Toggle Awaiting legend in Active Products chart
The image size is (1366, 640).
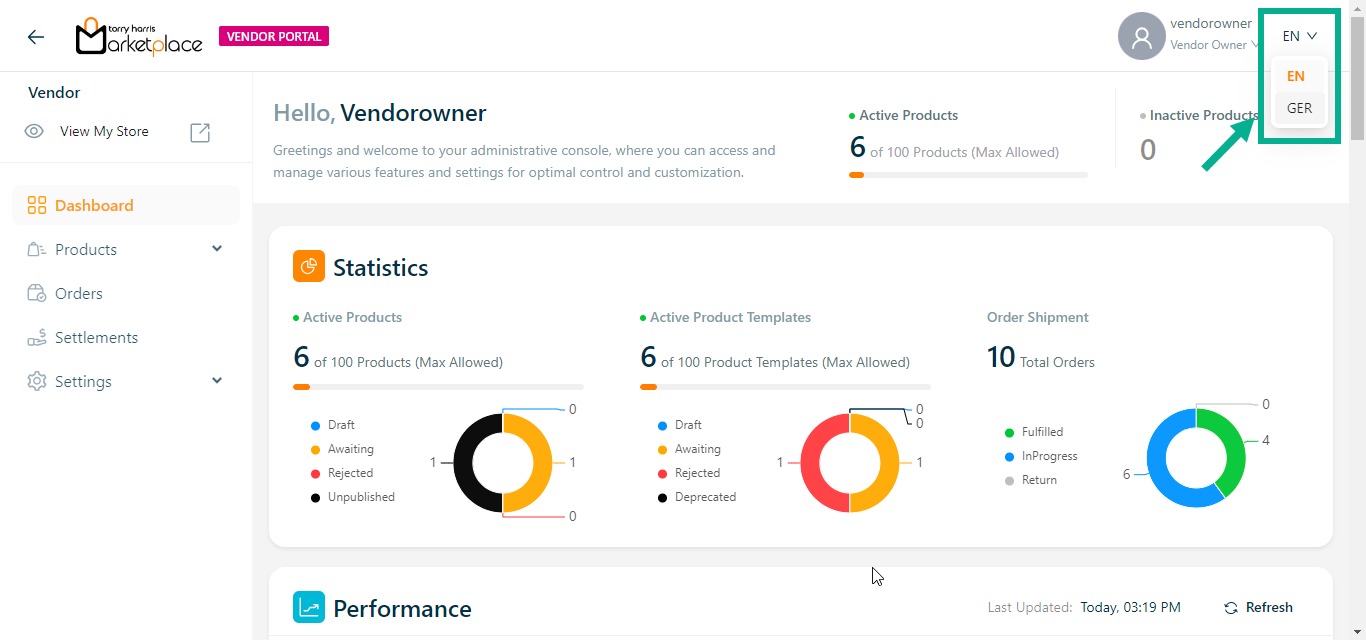[350, 449]
